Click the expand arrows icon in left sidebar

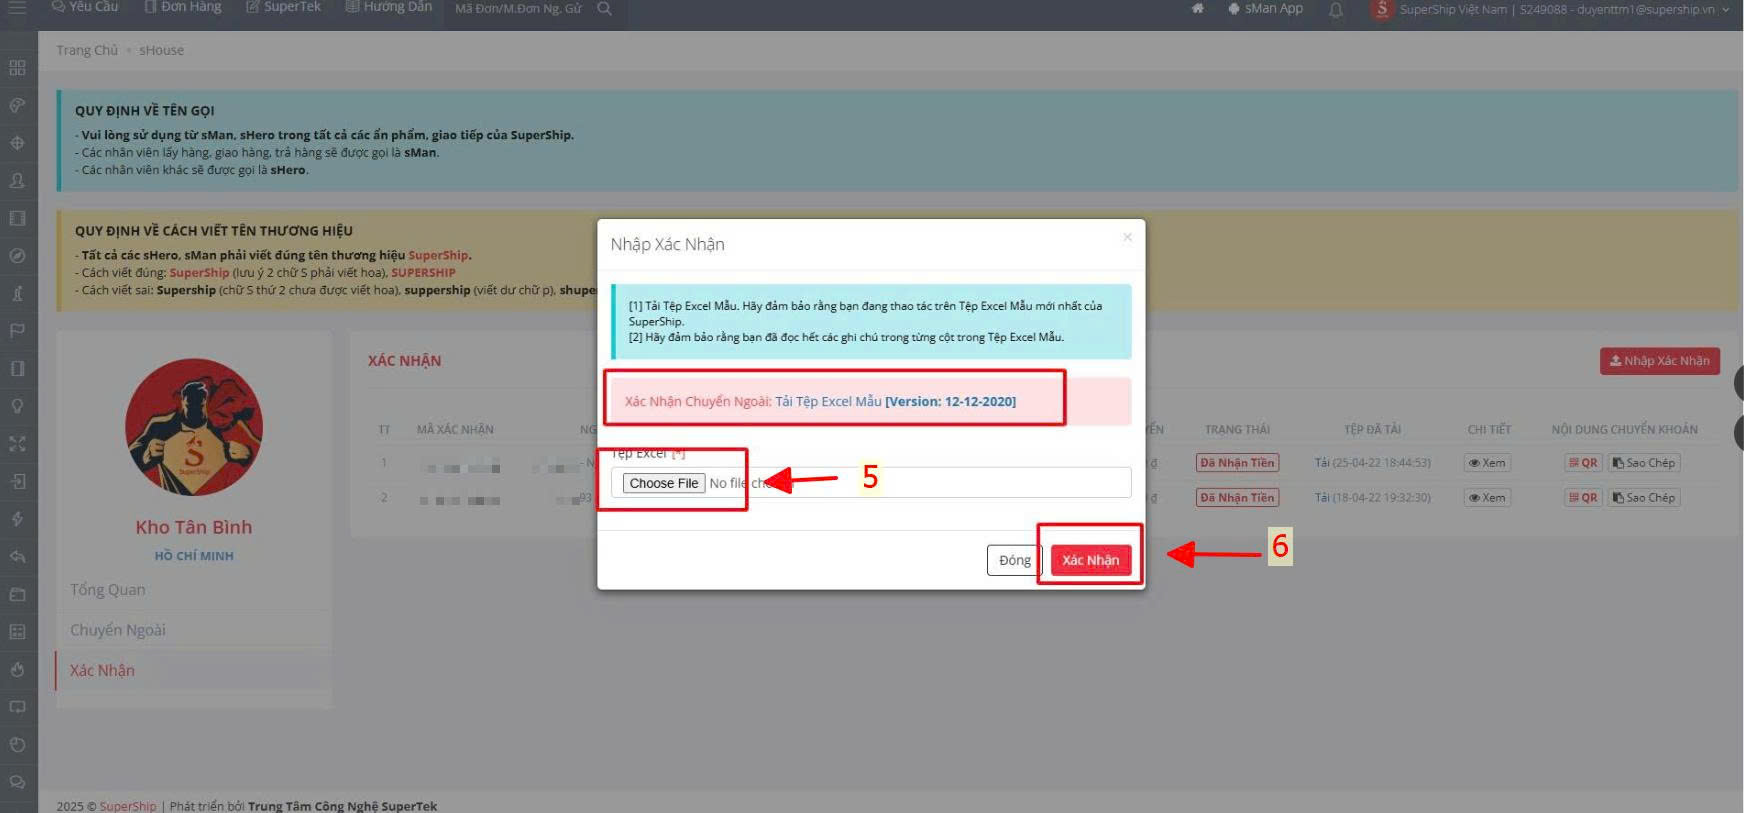[x=17, y=444]
